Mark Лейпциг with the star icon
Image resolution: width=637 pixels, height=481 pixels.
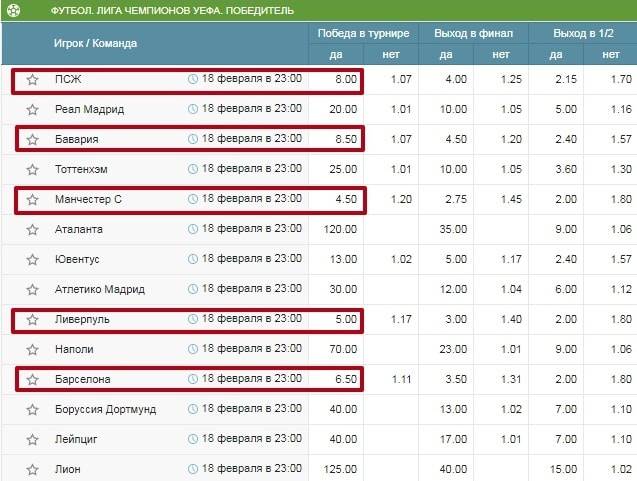[x=32, y=440]
